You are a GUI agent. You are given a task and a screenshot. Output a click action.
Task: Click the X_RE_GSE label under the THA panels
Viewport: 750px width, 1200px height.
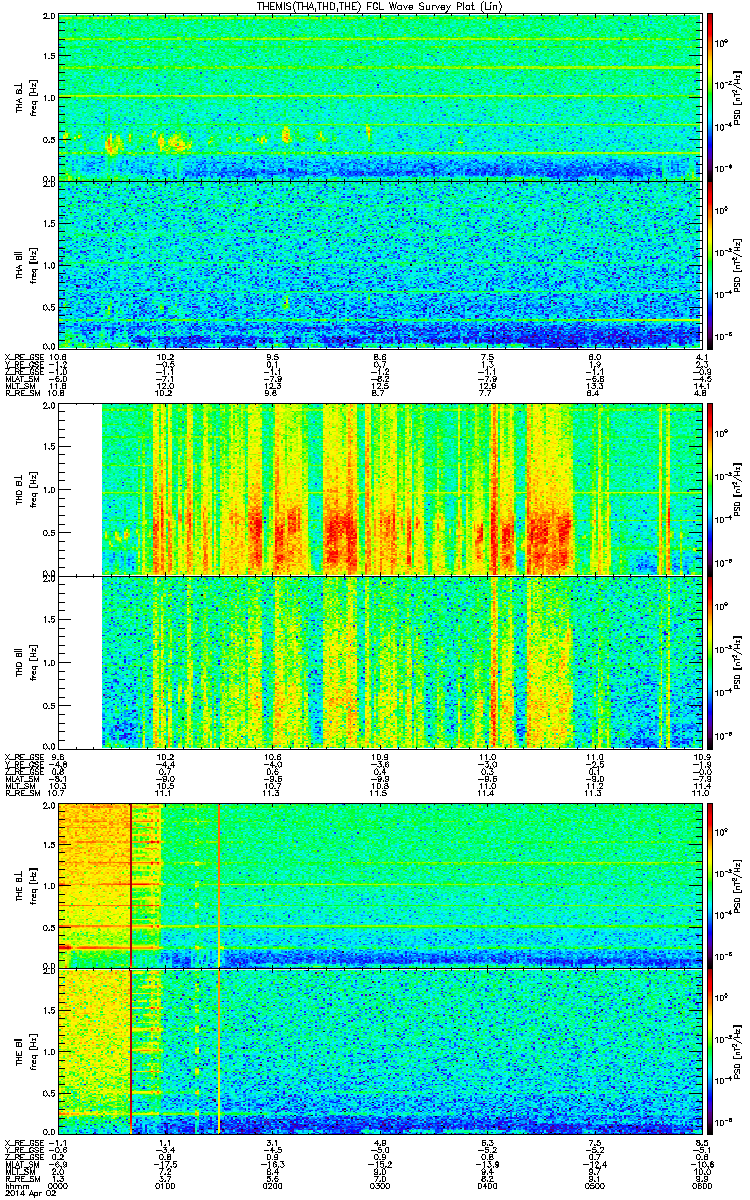(24, 356)
